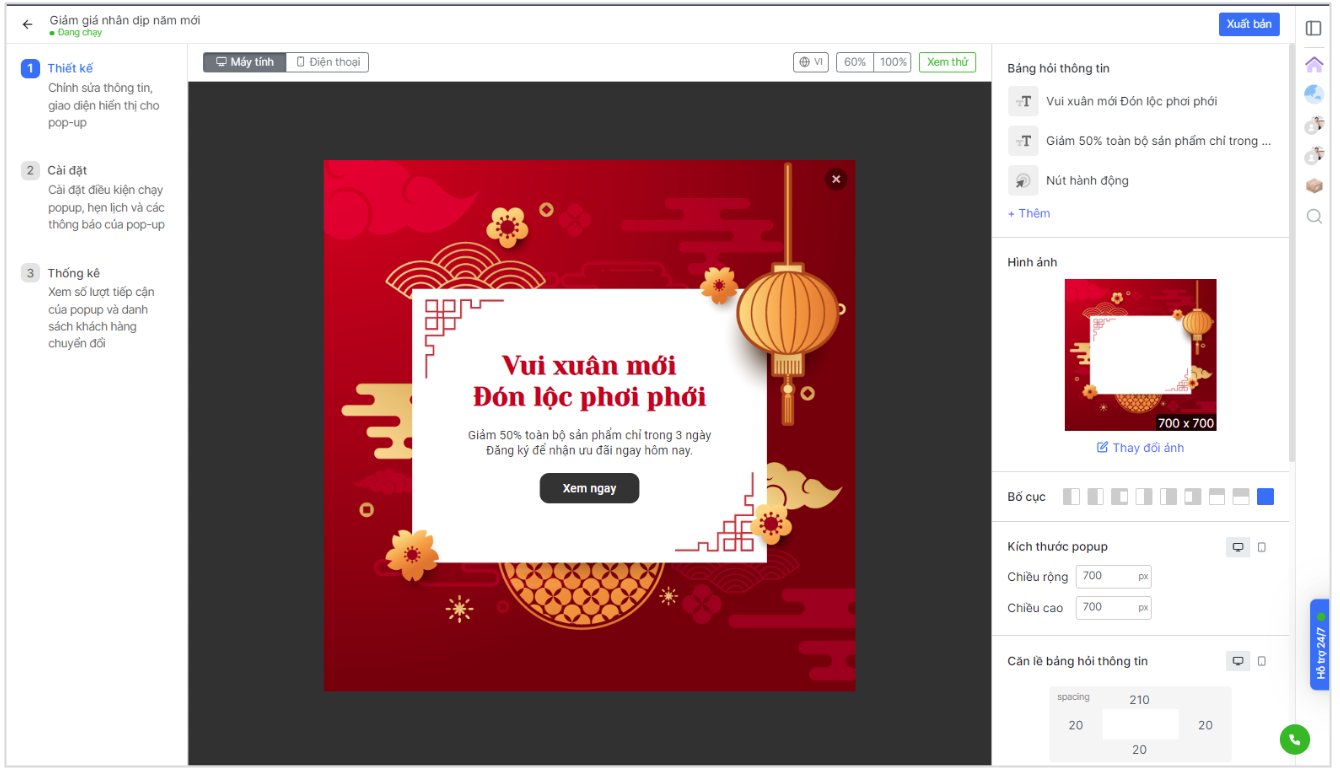Image resolution: width=1340 pixels, height=772 pixels.
Task: Switch preview to Điện thoại mode
Action: click(328, 62)
